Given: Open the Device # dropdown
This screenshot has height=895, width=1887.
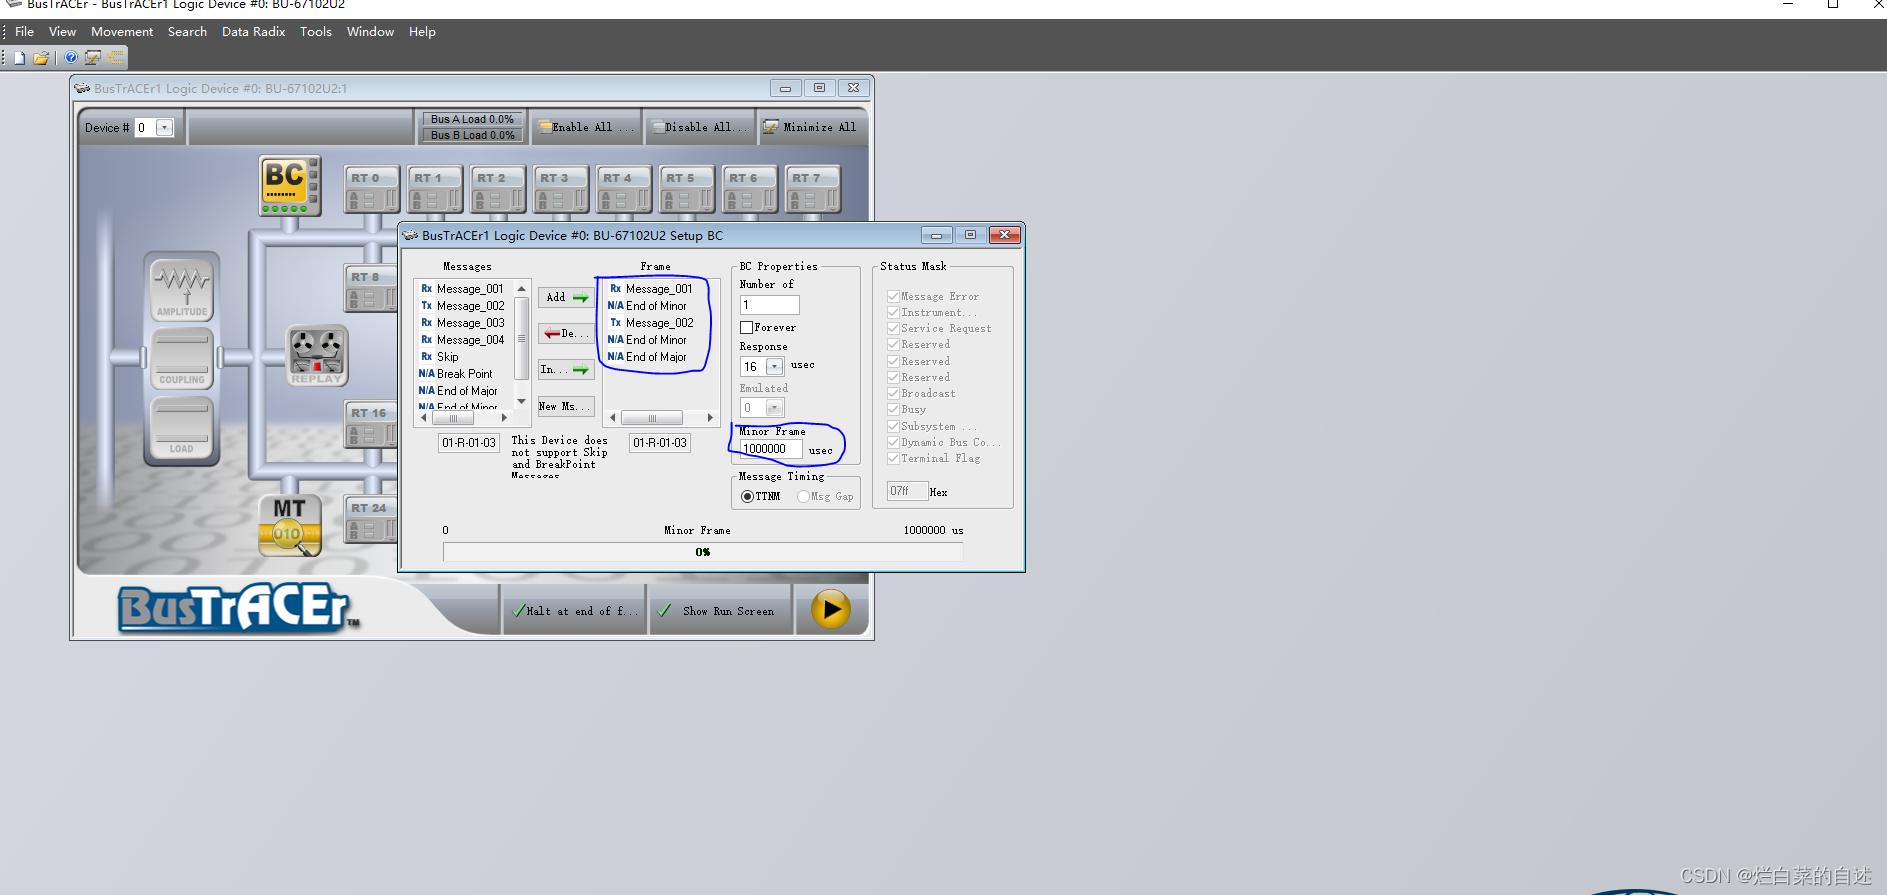Looking at the screenshot, I should tap(165, 128).
